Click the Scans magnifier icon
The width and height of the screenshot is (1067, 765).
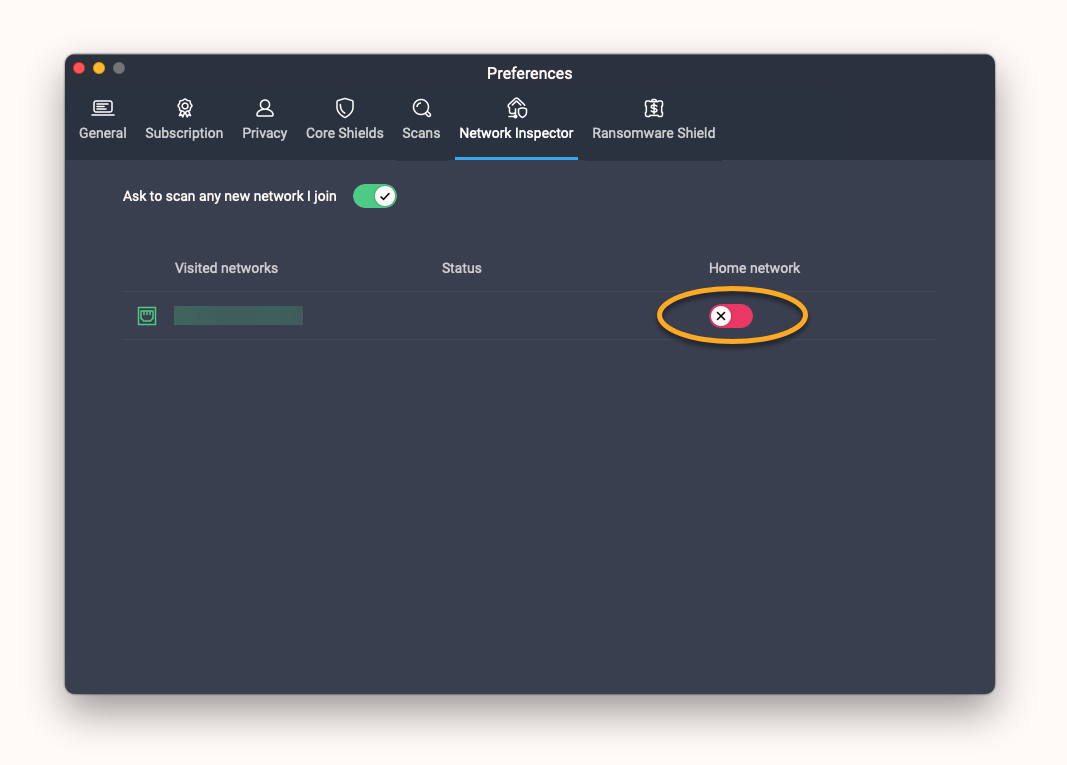point(421,108)
